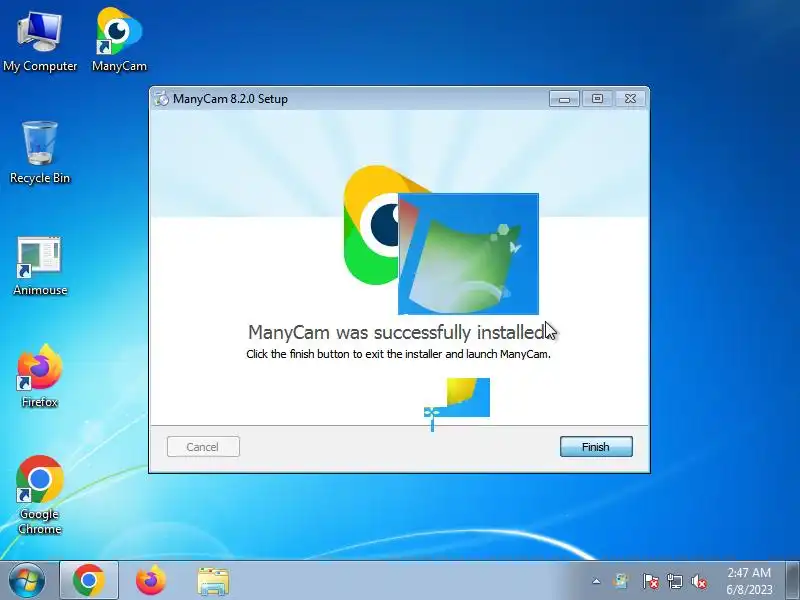Click the network status tray icon
Viewport: 800px width, 600px height.
point(675,581)
